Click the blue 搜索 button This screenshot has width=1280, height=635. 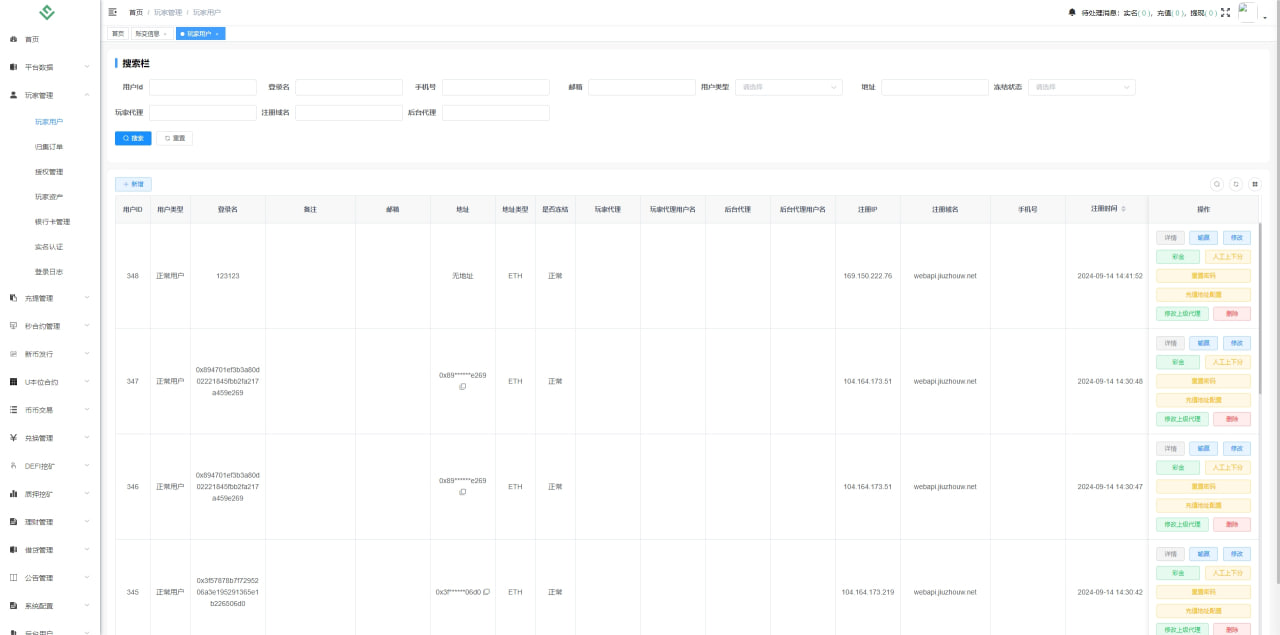133,138
